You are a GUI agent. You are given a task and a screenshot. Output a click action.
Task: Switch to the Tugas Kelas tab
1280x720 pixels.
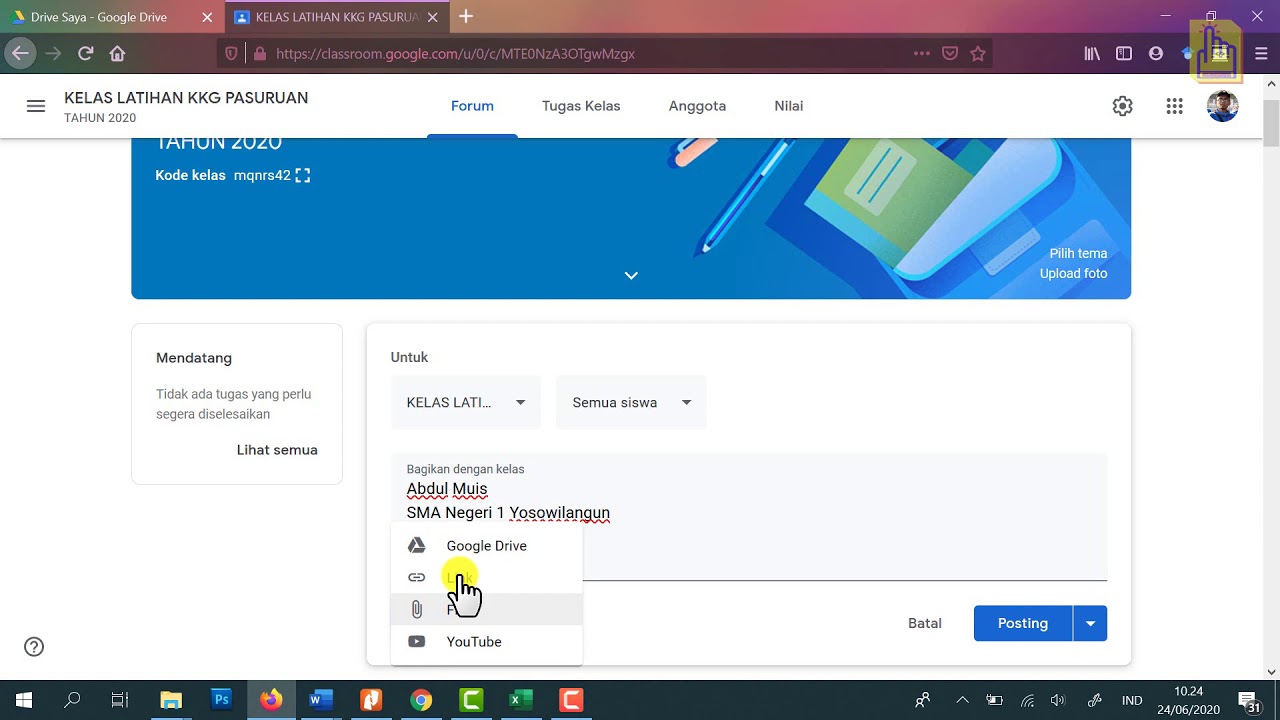click(581, 106)
